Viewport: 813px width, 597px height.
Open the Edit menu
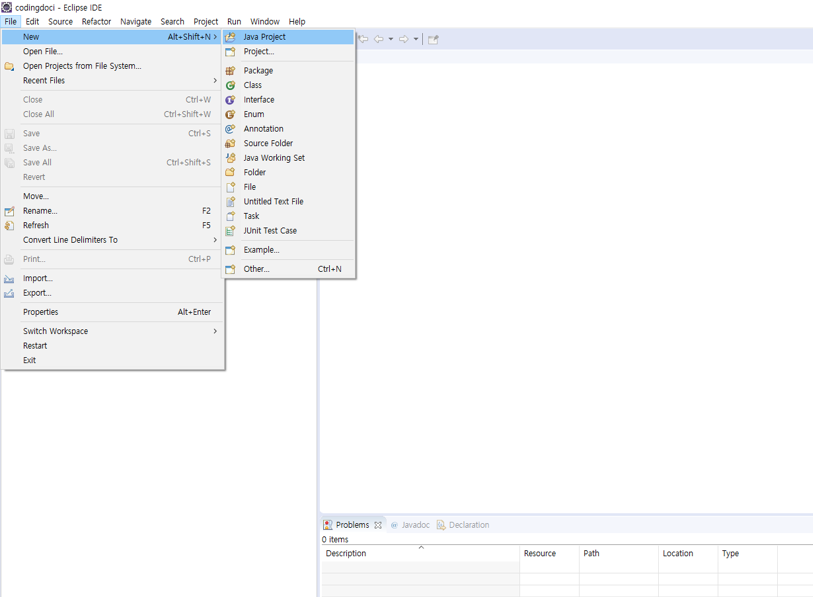point(32,21)
